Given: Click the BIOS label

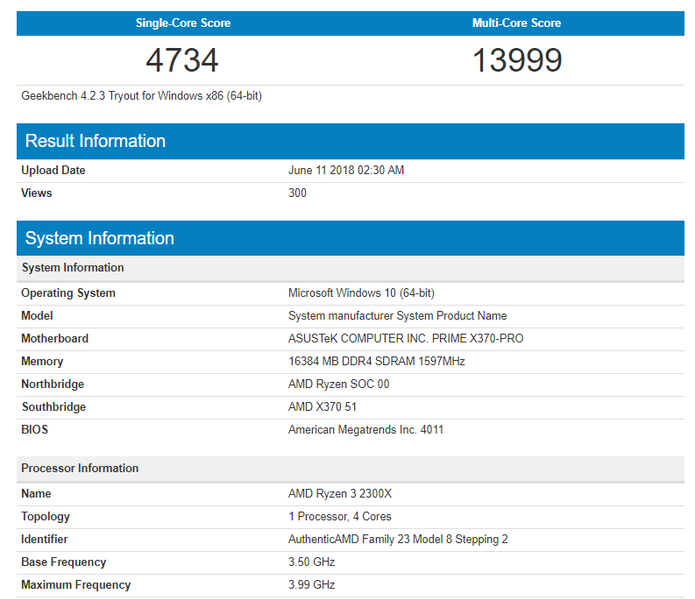Looking at the screenshot, I should click(35, 430).
